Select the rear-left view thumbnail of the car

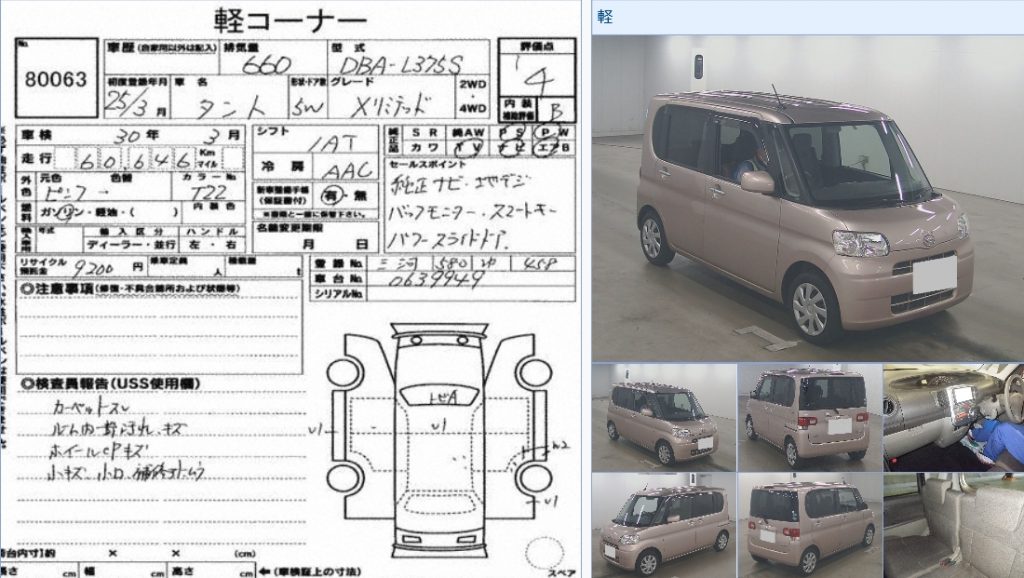[x=810, y=417]
